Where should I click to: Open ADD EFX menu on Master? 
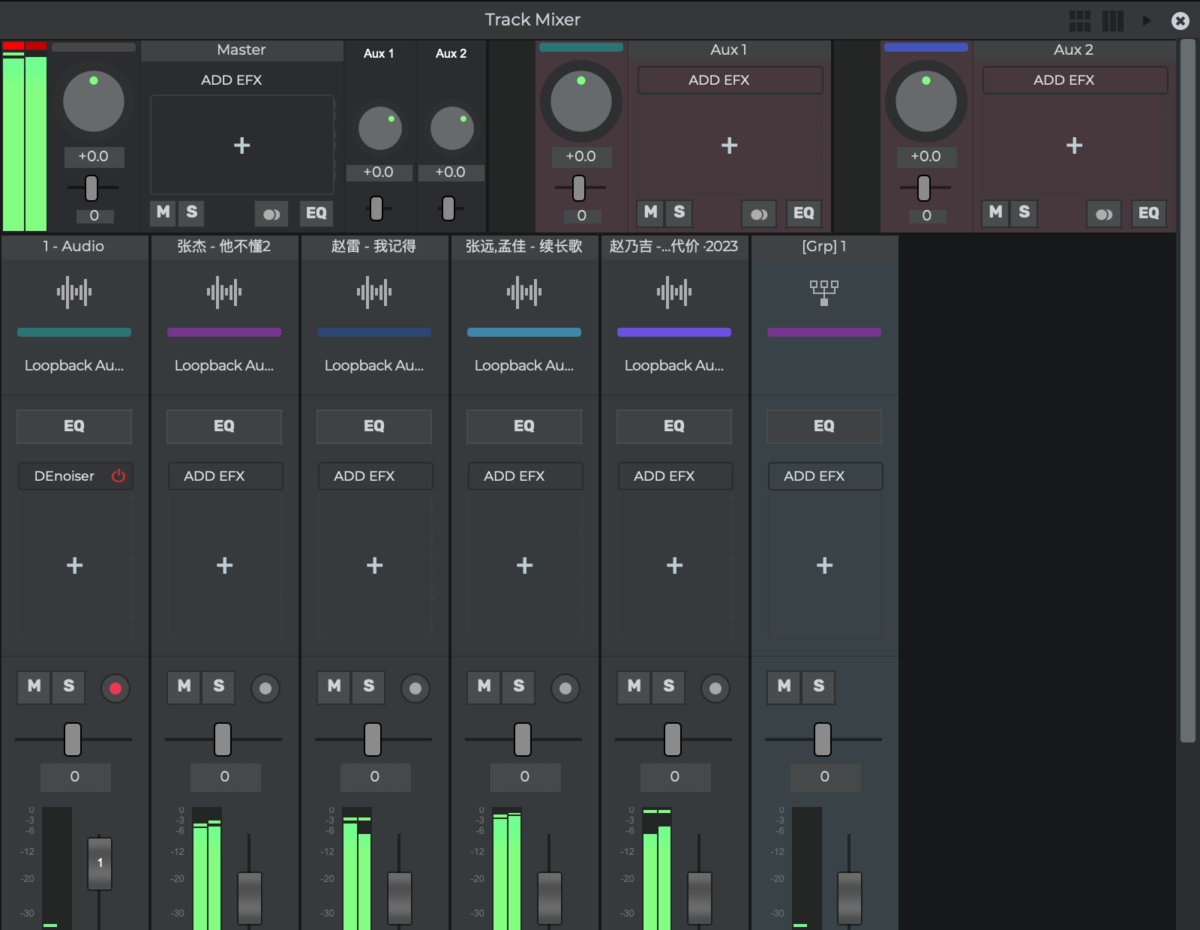point(232,80)
